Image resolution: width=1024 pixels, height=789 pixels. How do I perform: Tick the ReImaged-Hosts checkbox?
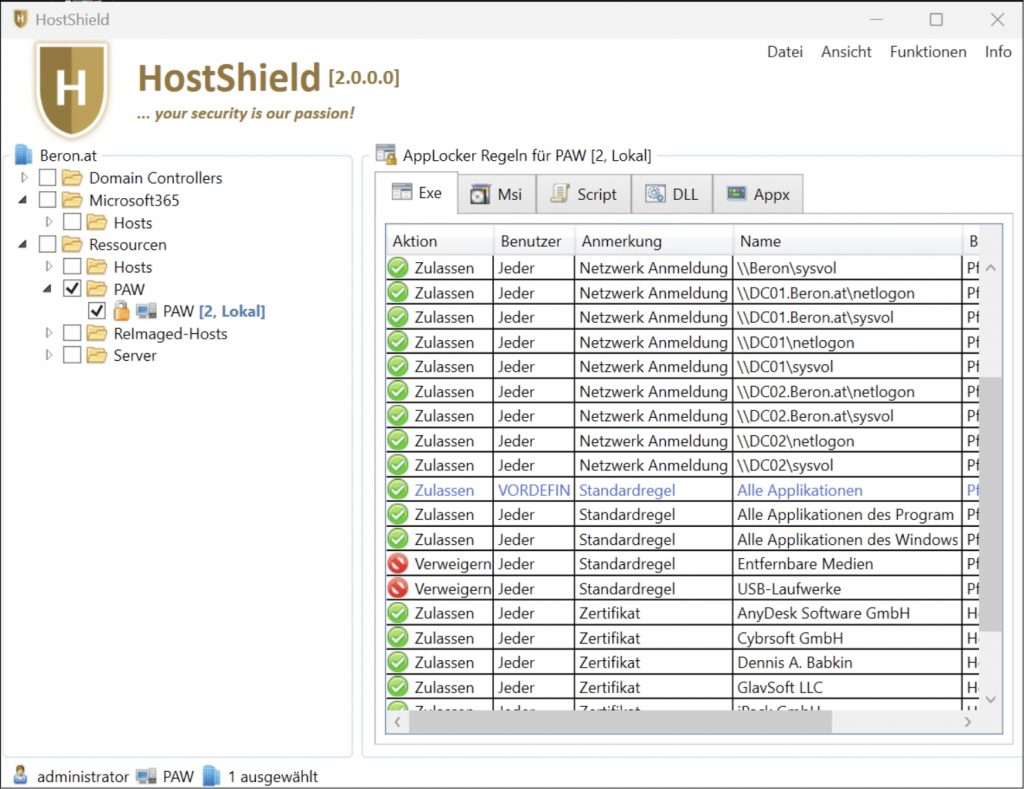coord(72,333)
